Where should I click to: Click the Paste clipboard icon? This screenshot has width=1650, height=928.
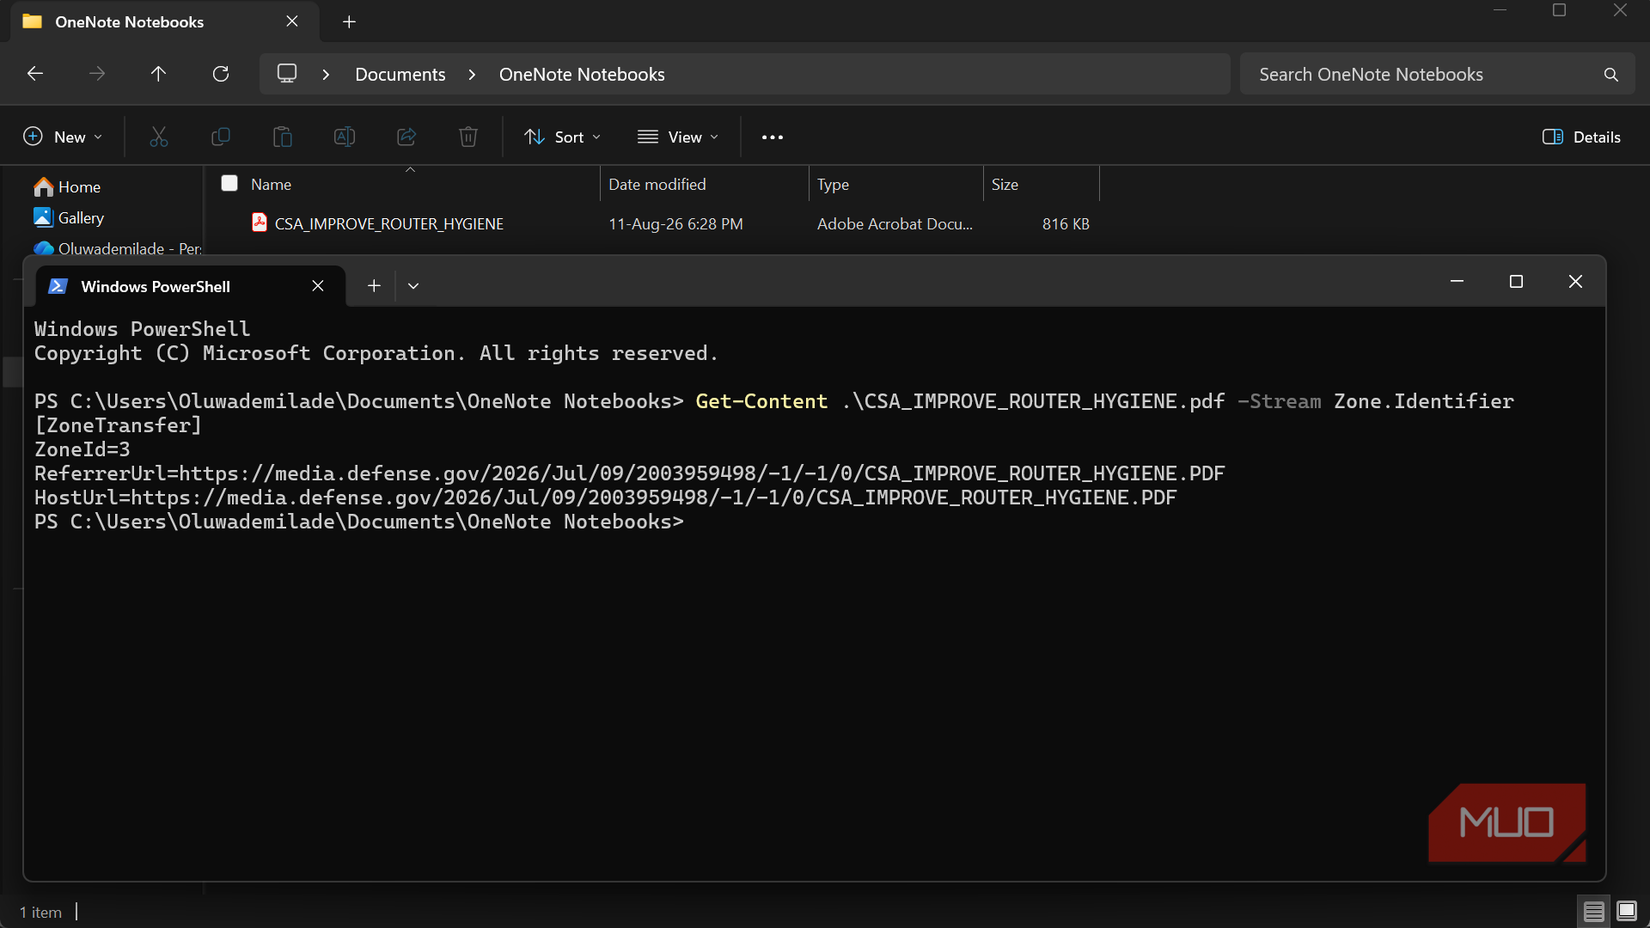click(x=283, y=137)
